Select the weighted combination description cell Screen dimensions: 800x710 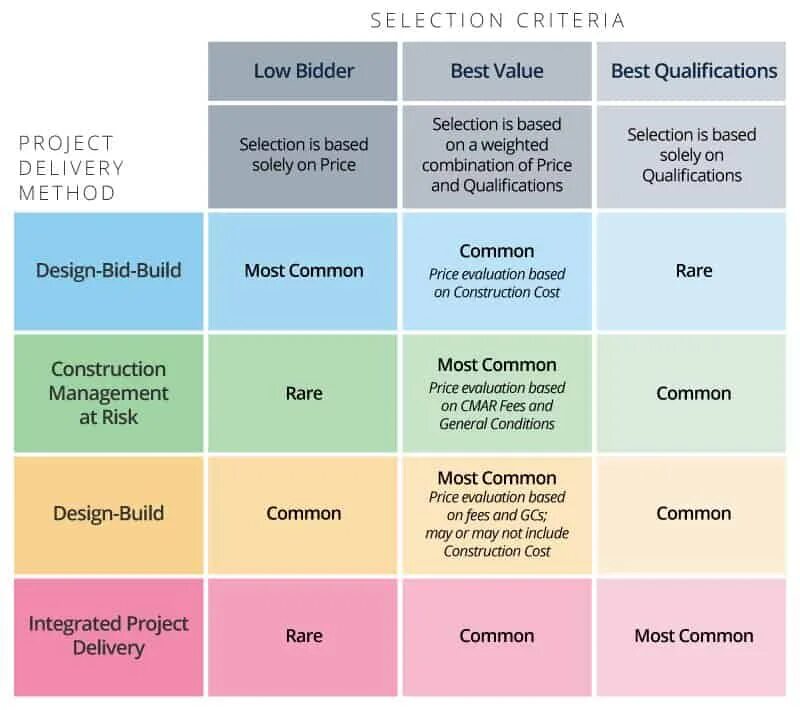[497, 155]
